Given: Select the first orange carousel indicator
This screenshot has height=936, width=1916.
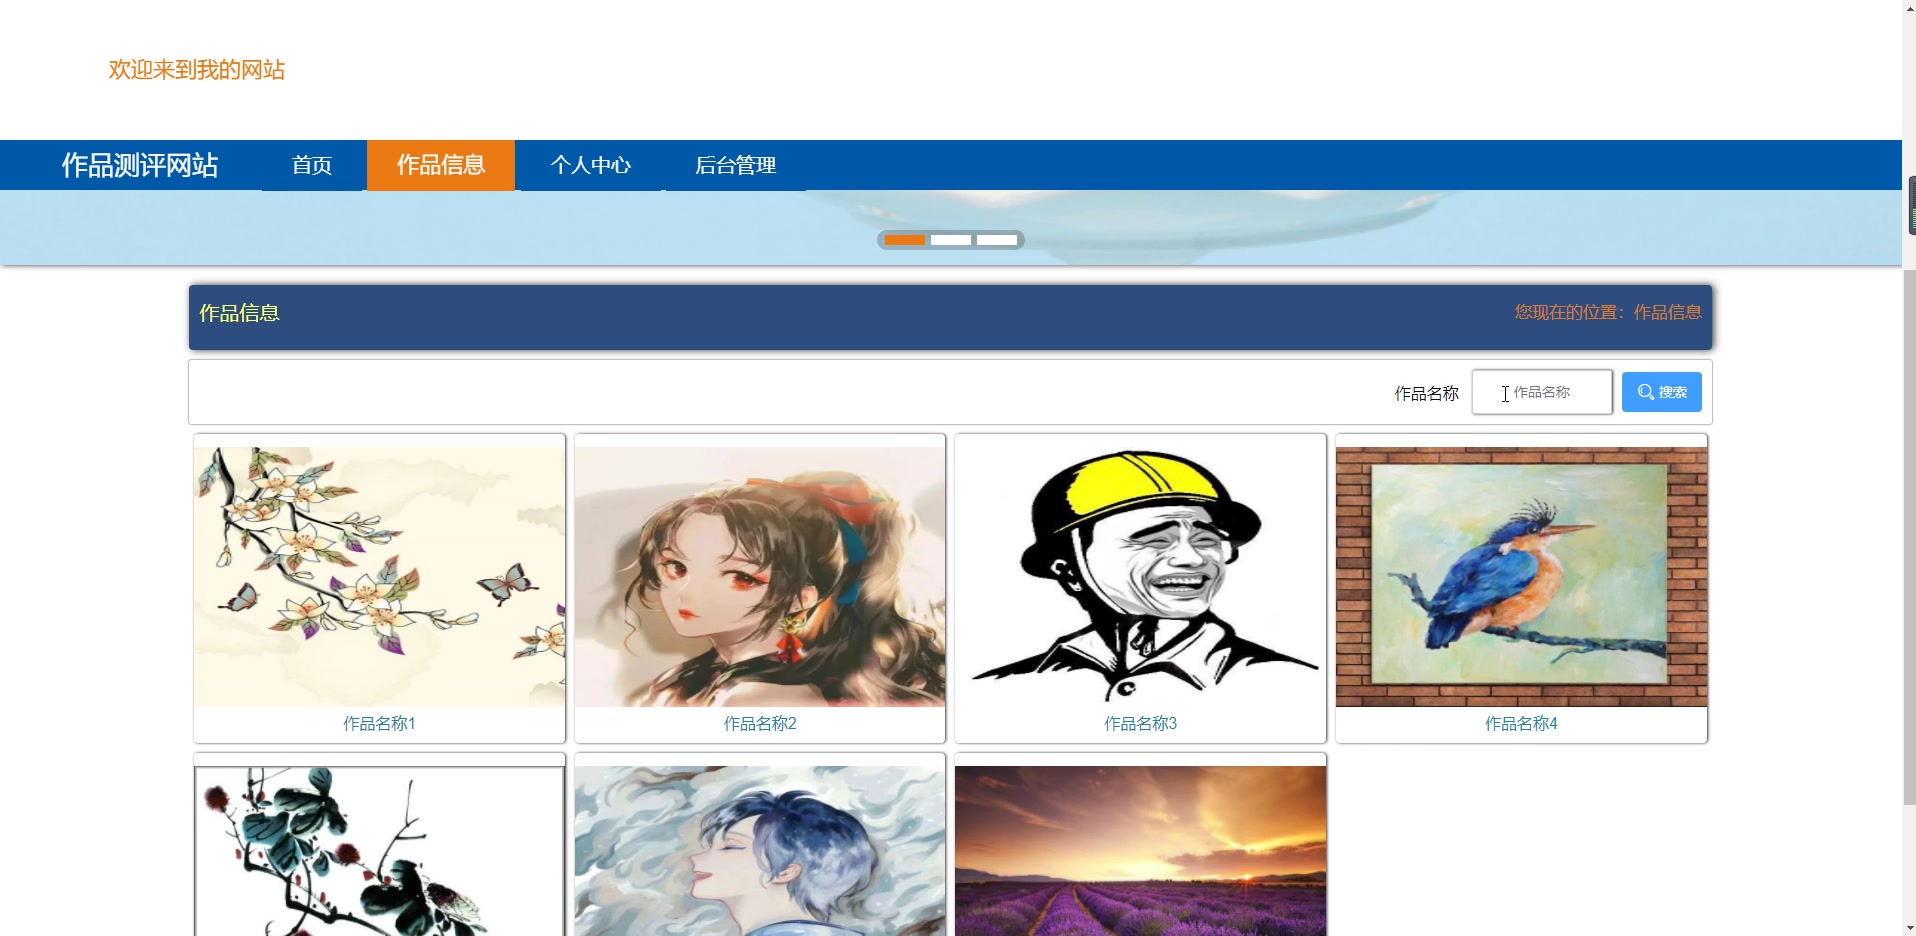Looking at the screenshot, I should pos(905,240).
